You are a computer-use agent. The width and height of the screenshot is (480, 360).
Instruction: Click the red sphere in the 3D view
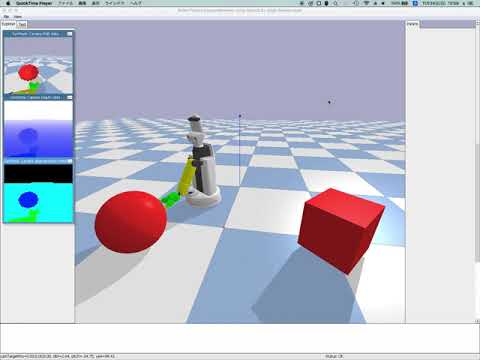(131, 222)
